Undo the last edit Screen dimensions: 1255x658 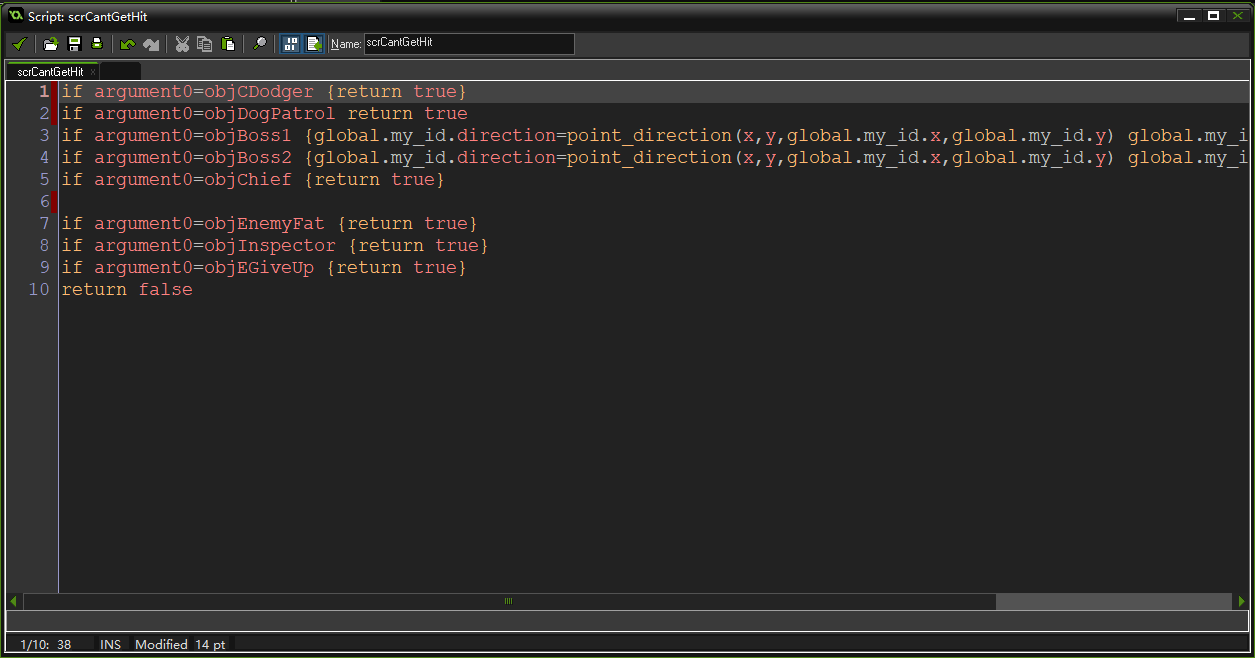(x=127, y=44)
